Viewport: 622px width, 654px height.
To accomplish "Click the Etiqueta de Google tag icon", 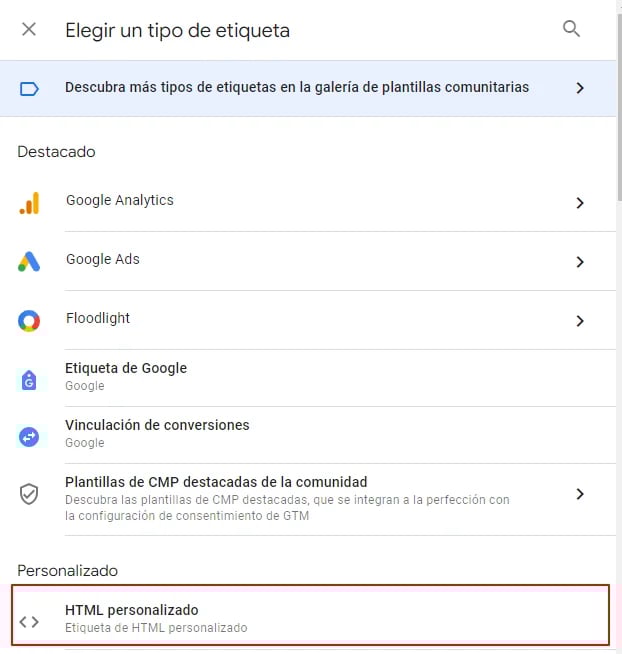I will coord(29,380).
